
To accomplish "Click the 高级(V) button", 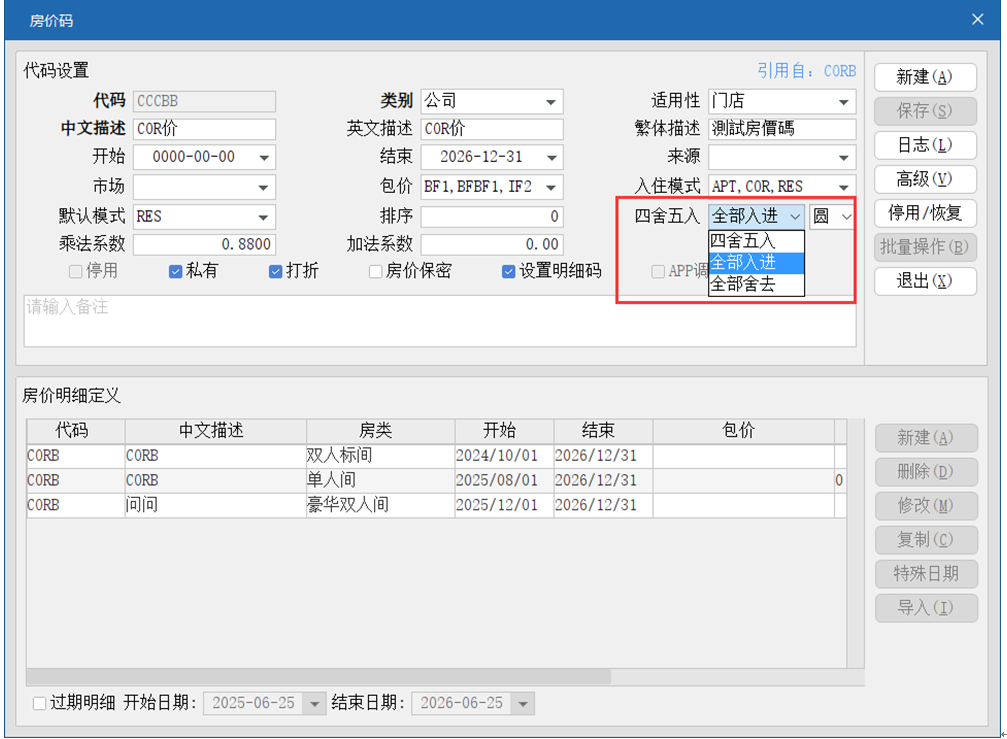I will point(925,179).
